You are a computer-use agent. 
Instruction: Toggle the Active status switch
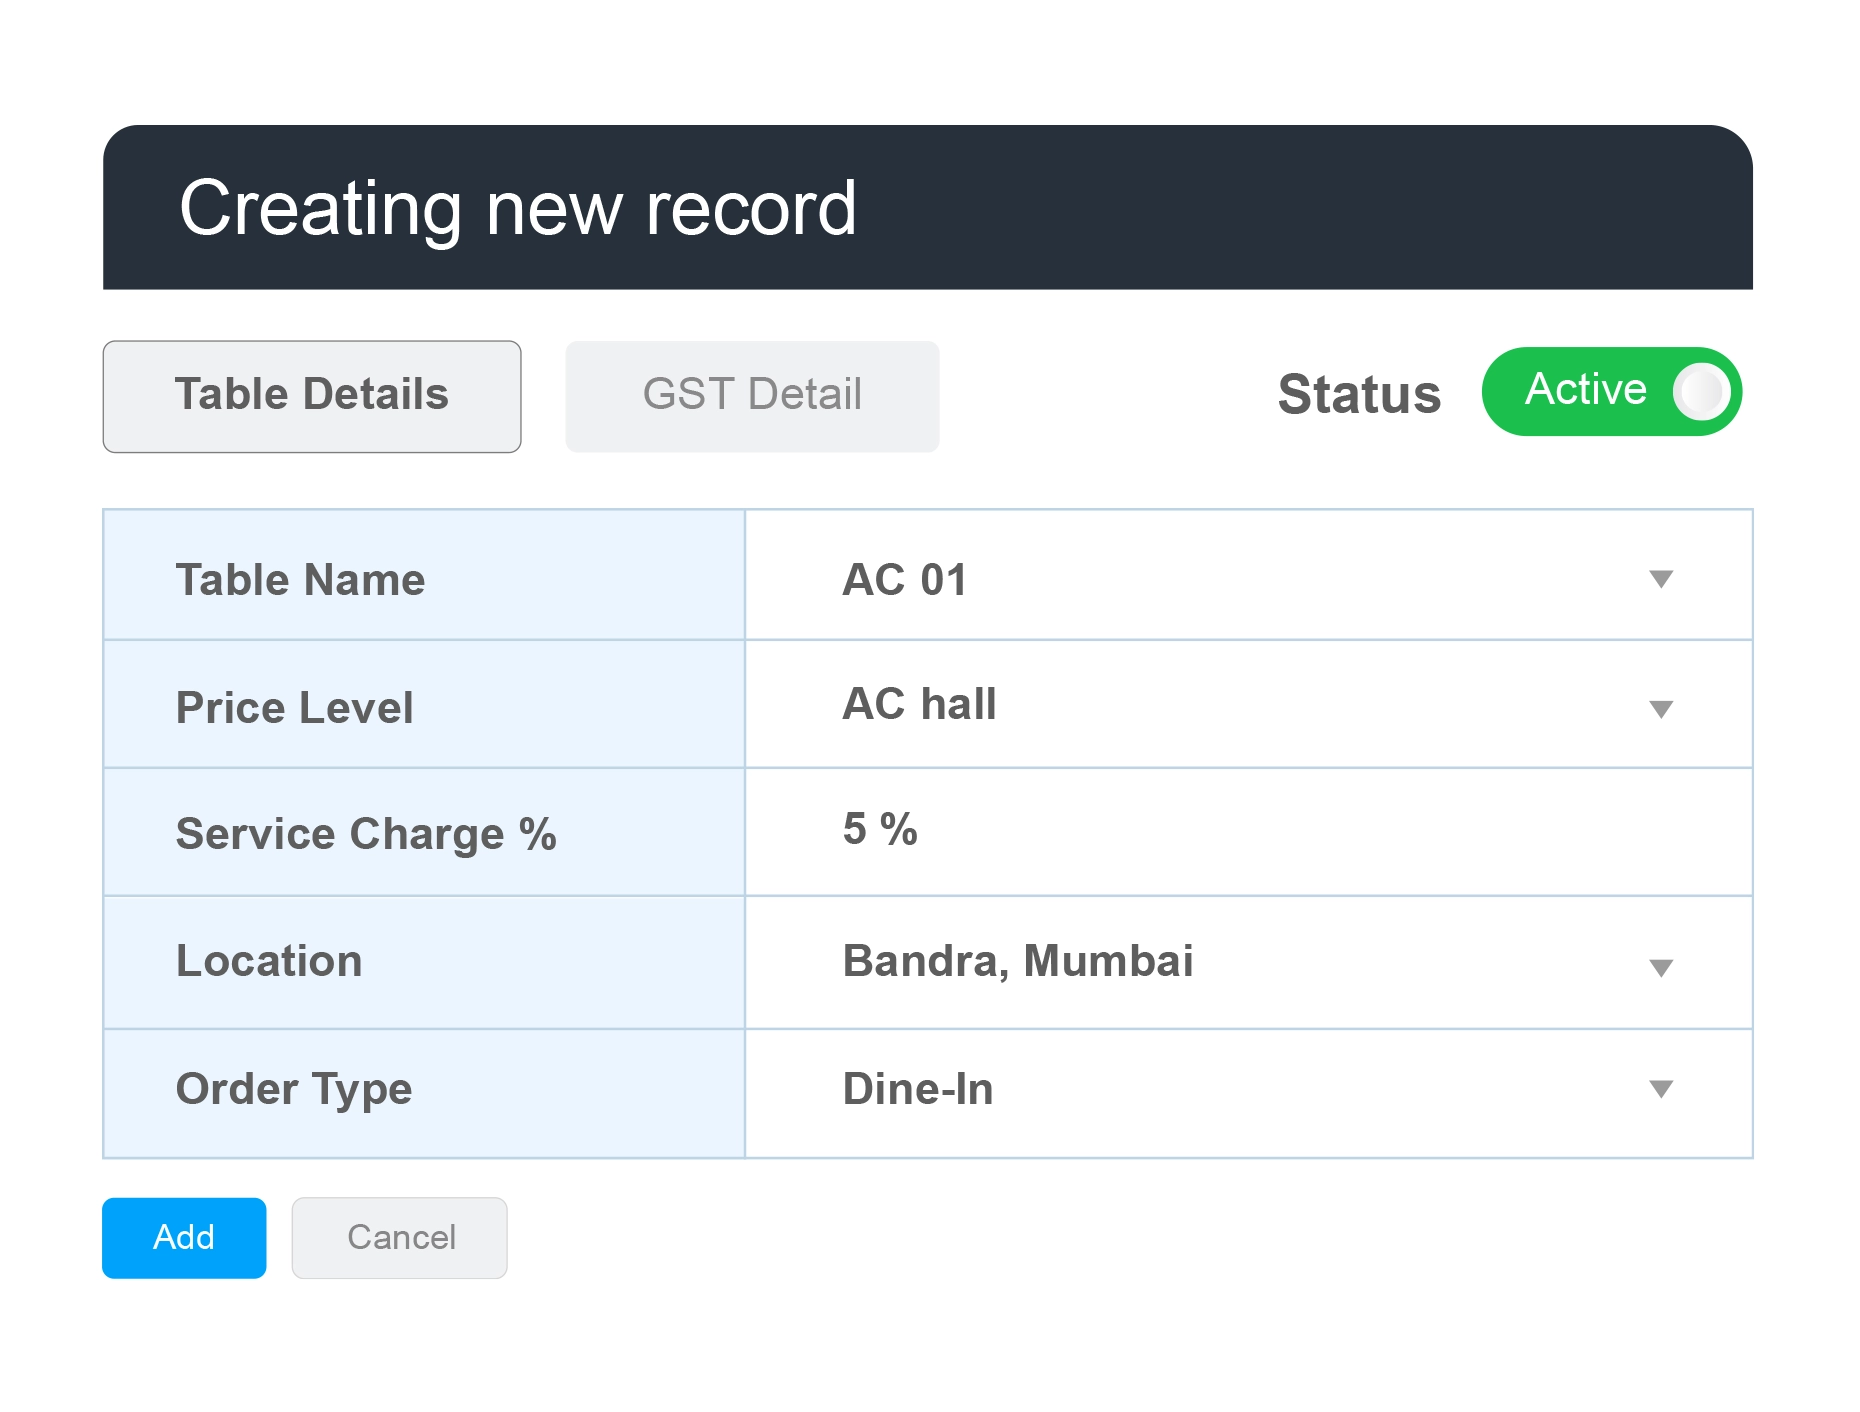[x=1611, y=391]
